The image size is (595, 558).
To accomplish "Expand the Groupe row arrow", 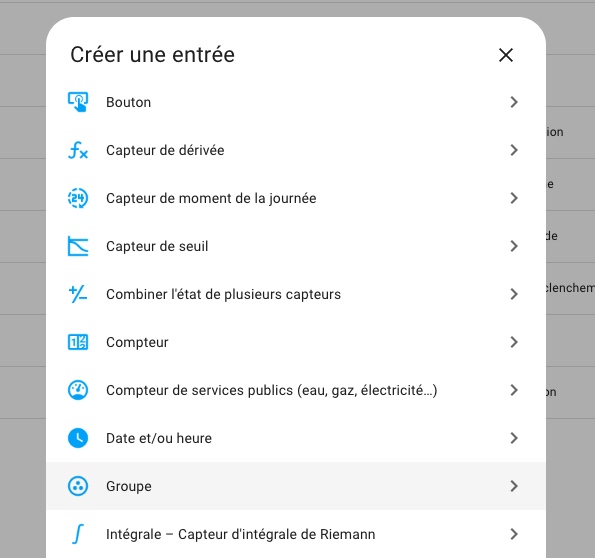I will coord(514,486).
